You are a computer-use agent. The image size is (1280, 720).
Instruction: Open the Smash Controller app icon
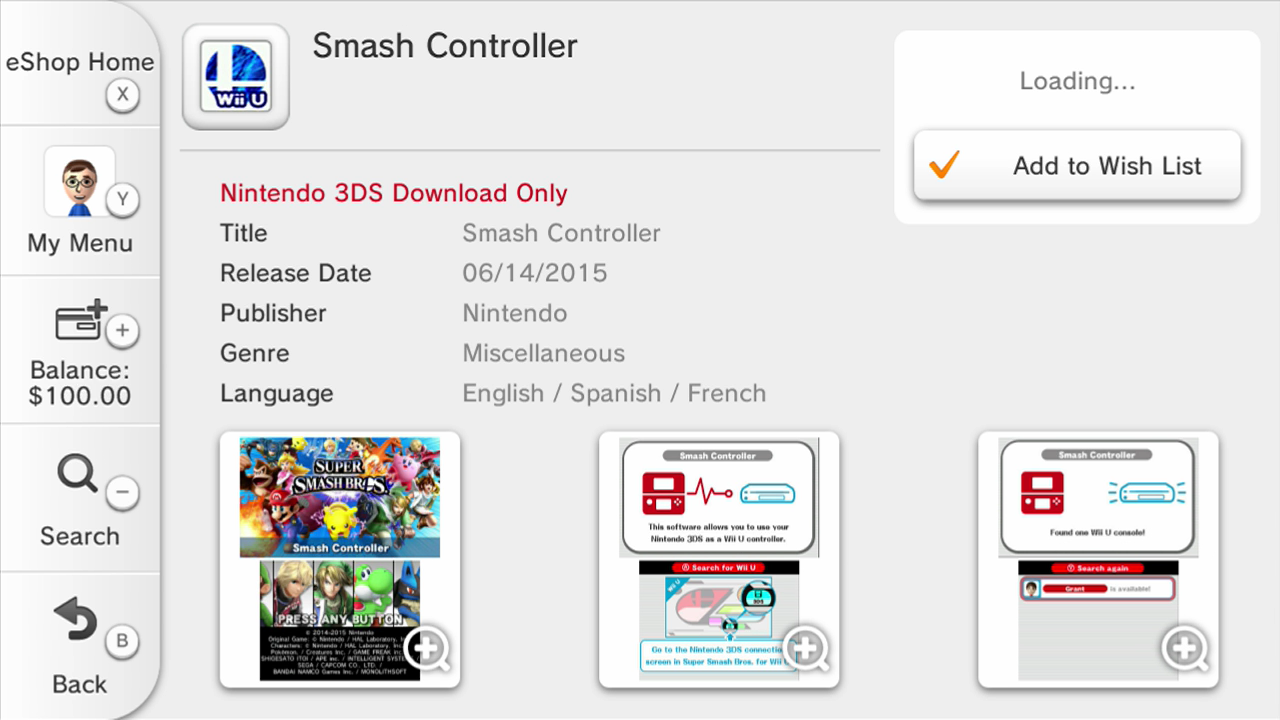[x=236, y=77]
